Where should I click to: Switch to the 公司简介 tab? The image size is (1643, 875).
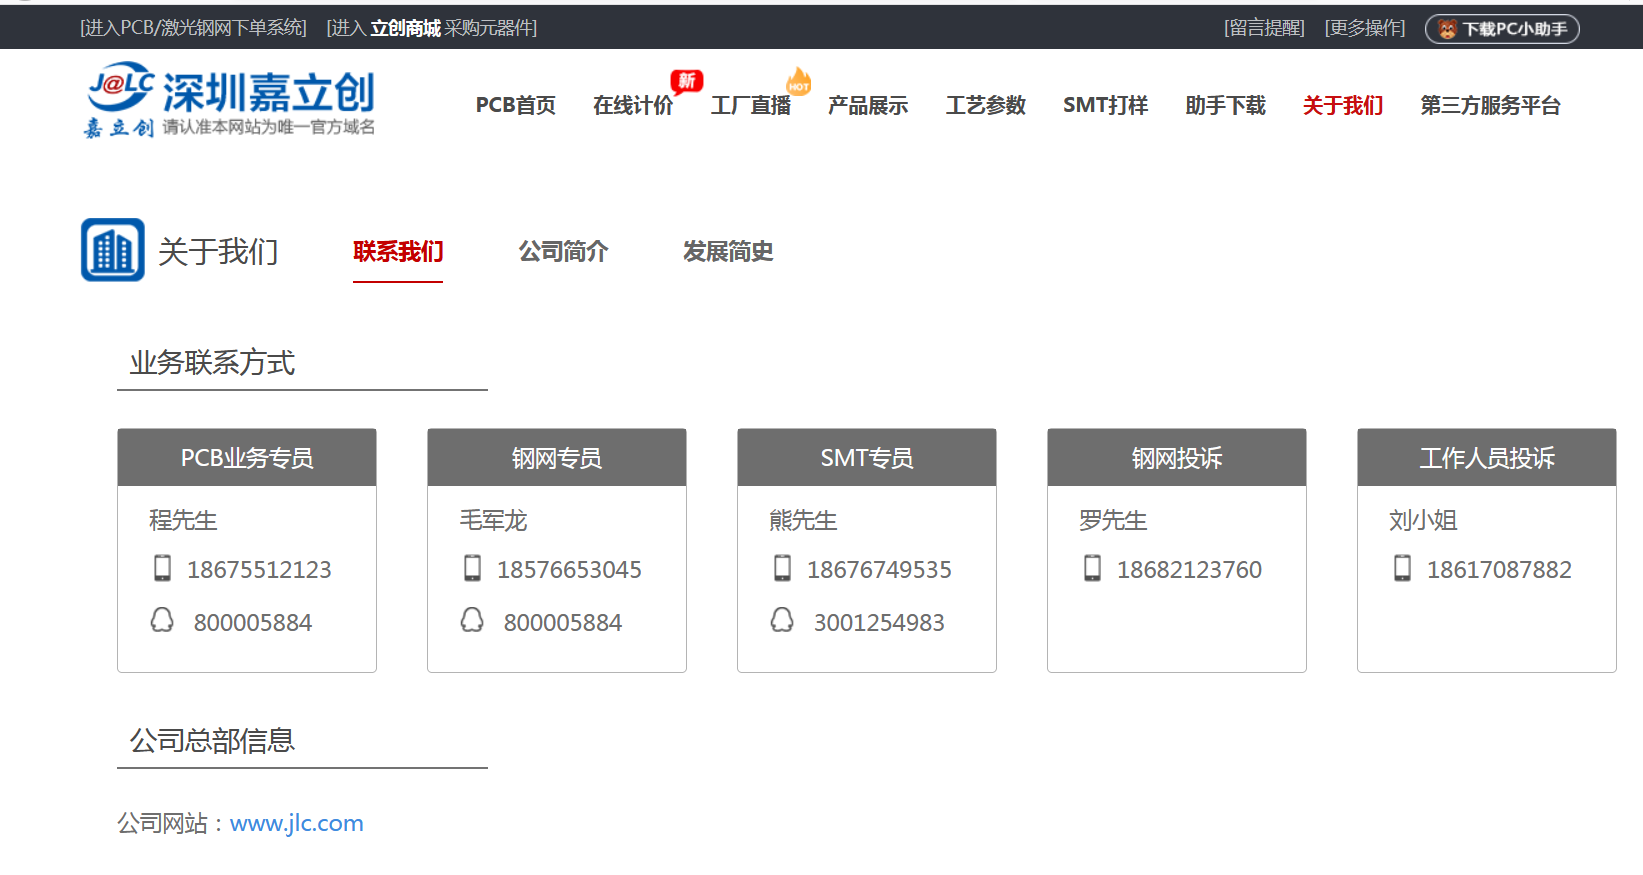(563, 251)
